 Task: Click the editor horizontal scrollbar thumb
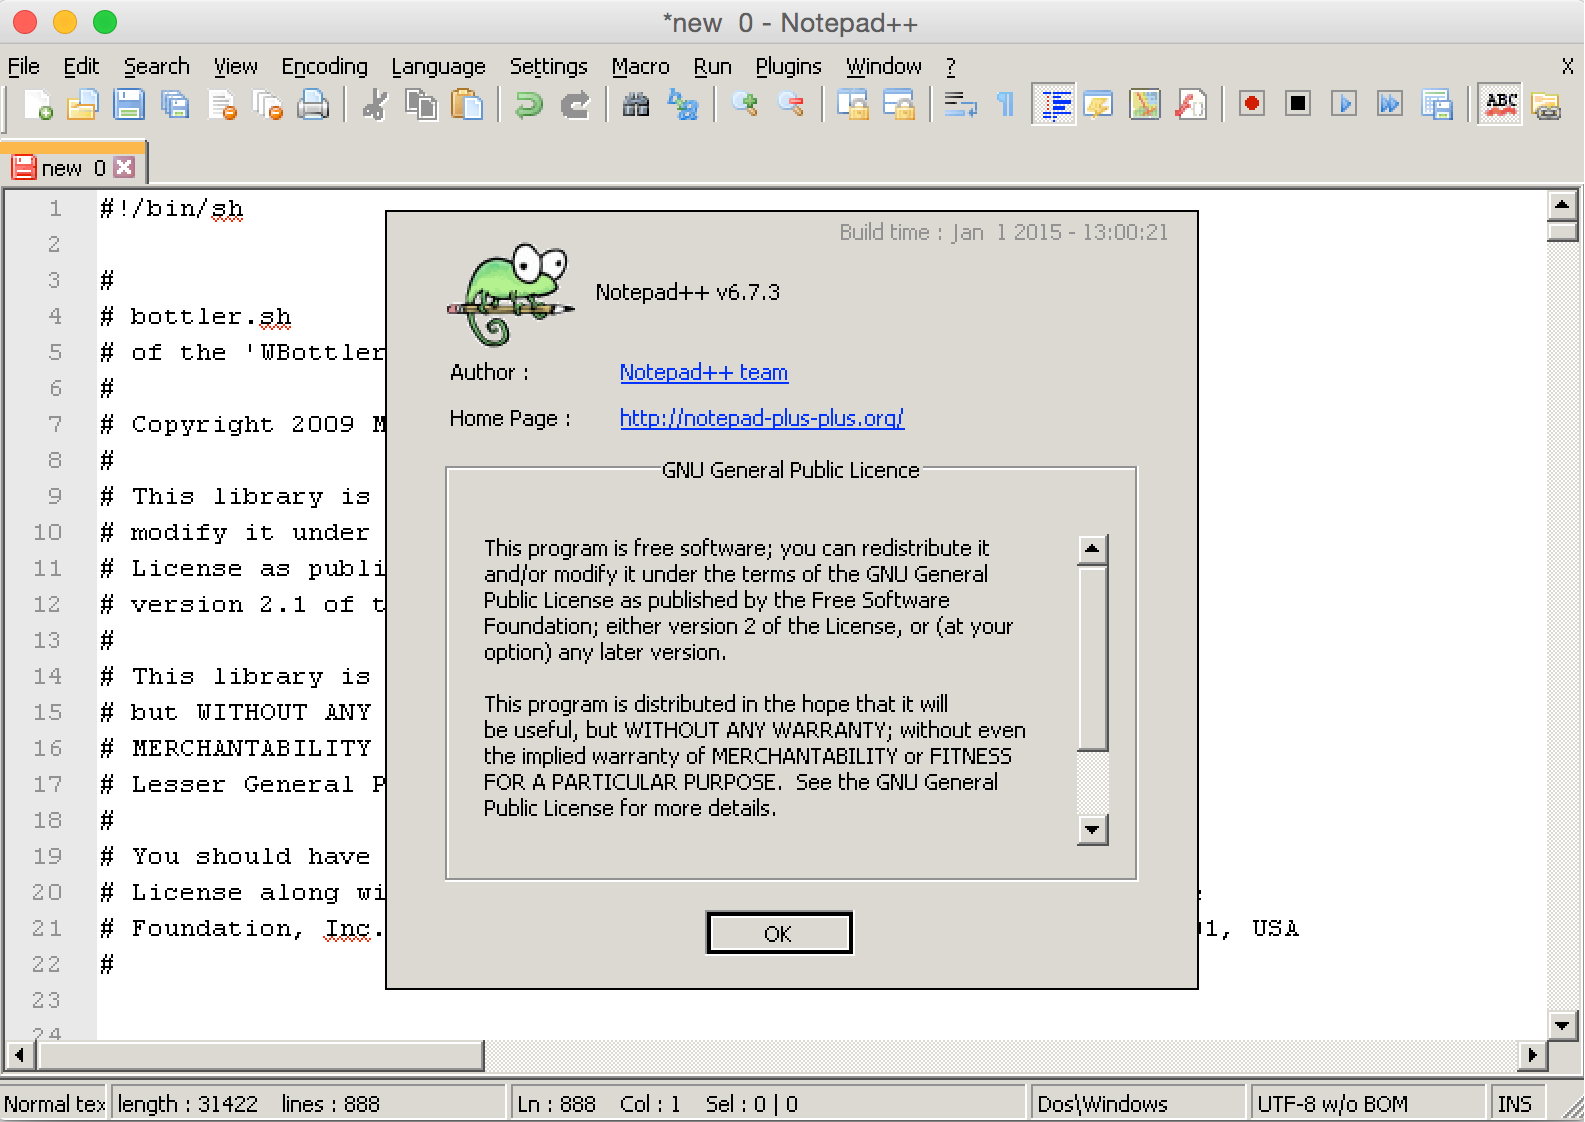260,1055
